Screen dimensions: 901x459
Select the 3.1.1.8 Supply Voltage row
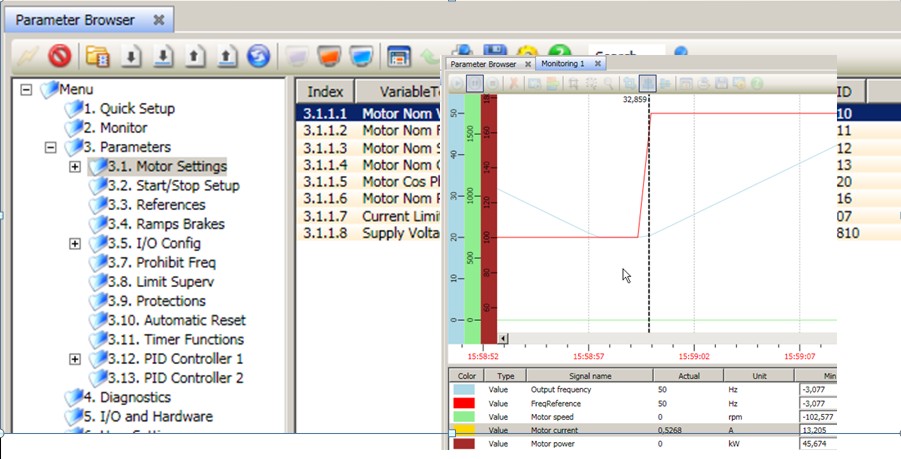(369, 233)
